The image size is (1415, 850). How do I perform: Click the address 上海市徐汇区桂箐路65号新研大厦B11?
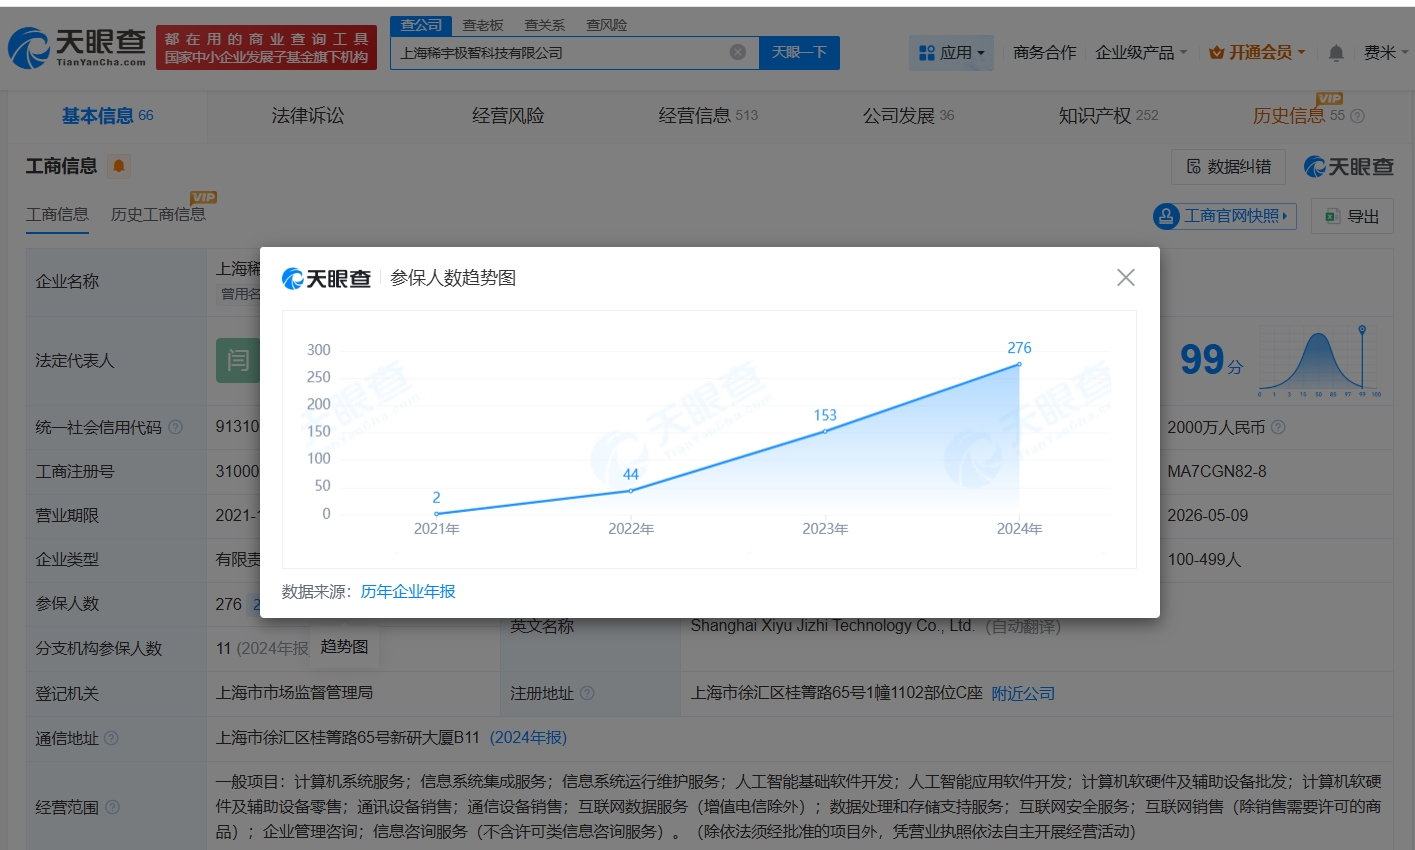coord(348,738)
